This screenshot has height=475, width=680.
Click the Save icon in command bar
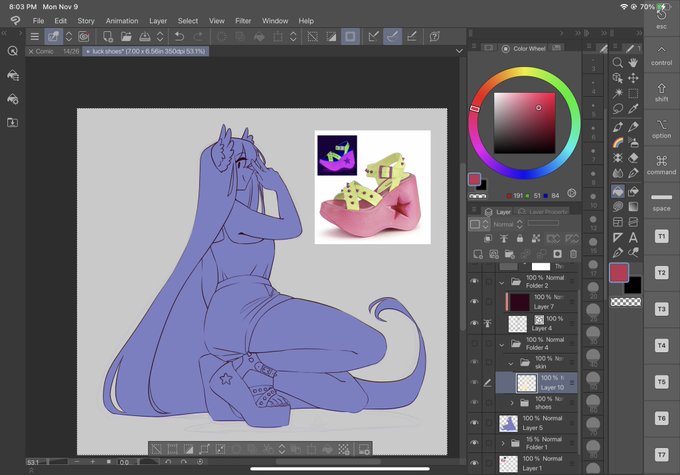coord(144,37)
